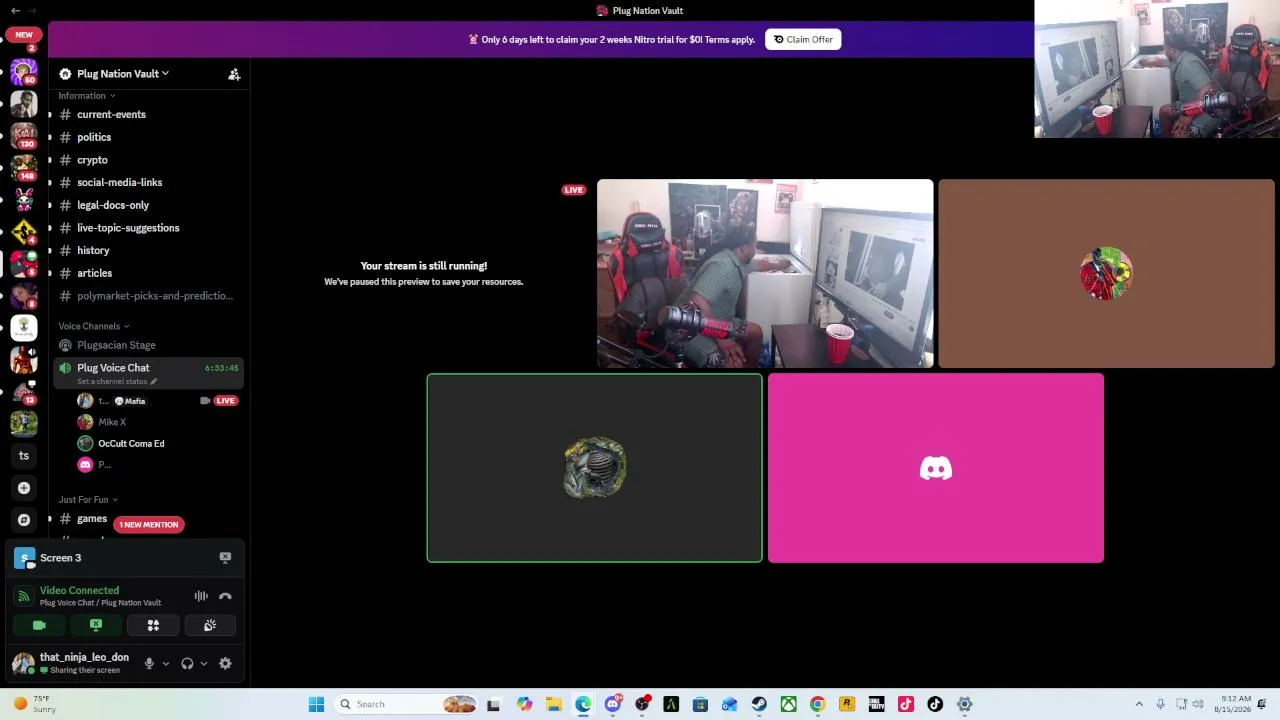Viewport: 1280px width, 720px height.
Task: Open the current-events channel
Action: pos(146,114)
